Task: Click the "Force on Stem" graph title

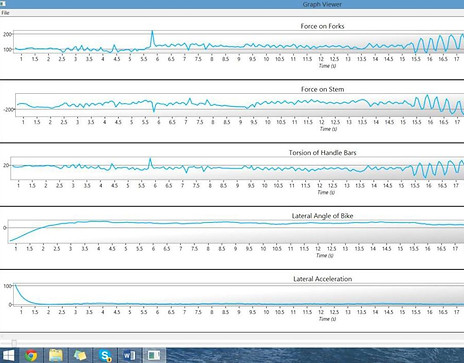Action: pyautogui.click(x=322, y=89)
